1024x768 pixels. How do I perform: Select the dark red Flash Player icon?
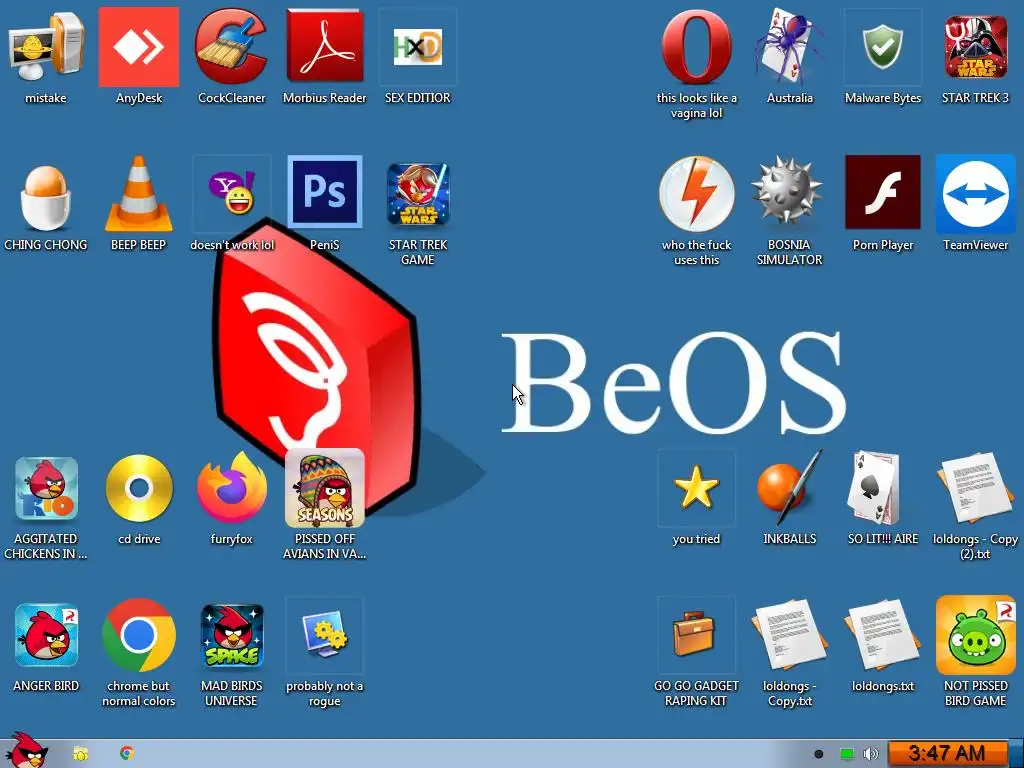click(882, 192)
